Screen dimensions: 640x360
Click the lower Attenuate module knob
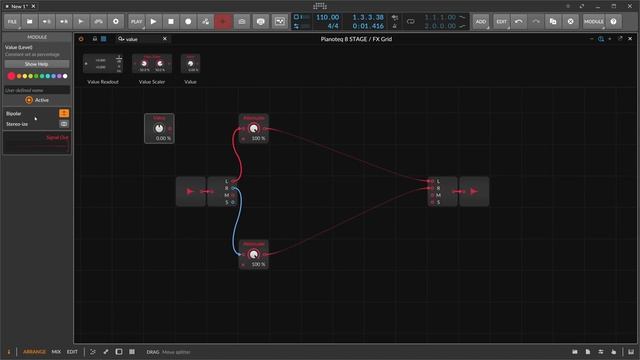(253, 254)
